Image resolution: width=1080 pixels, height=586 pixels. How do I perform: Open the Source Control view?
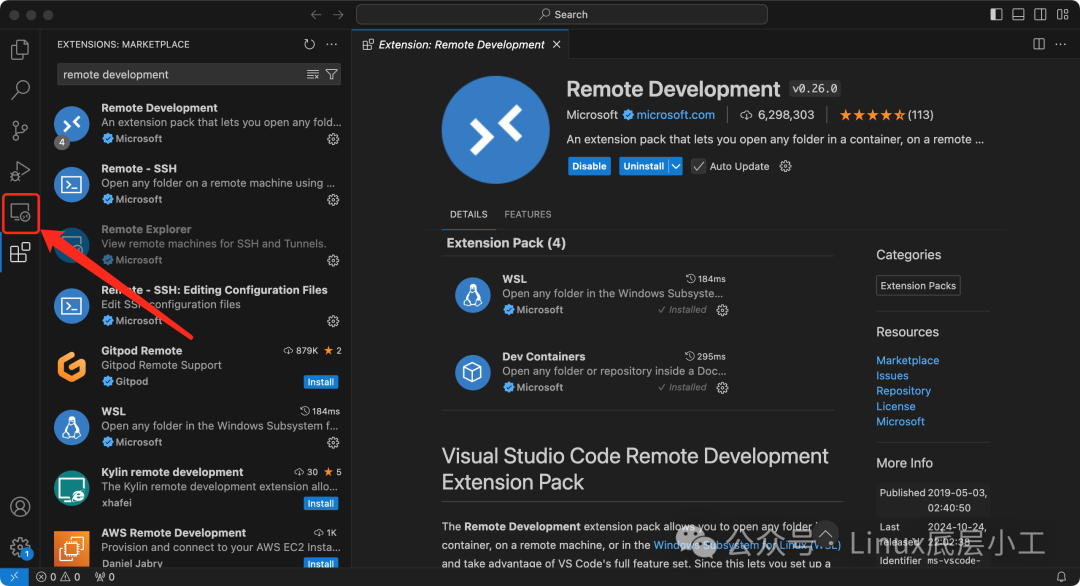point(20,130)
